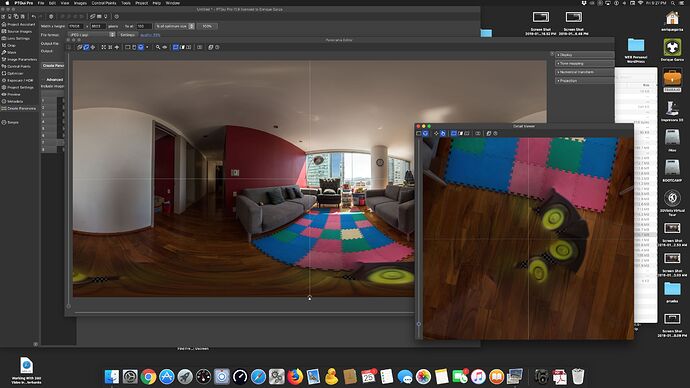The image size is (690, 388).
Task: Click the eye icon in Panorama Editor toolbar
Action: coord(165,47)
